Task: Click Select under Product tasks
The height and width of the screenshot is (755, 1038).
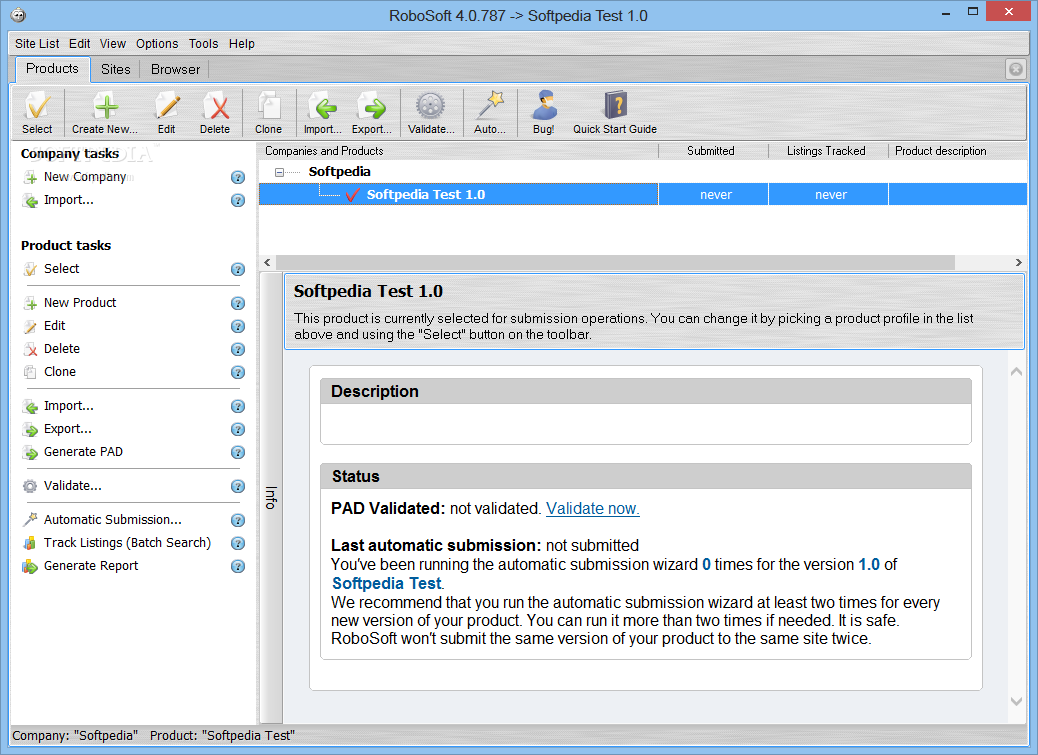Action: click(x=62, y=269)
